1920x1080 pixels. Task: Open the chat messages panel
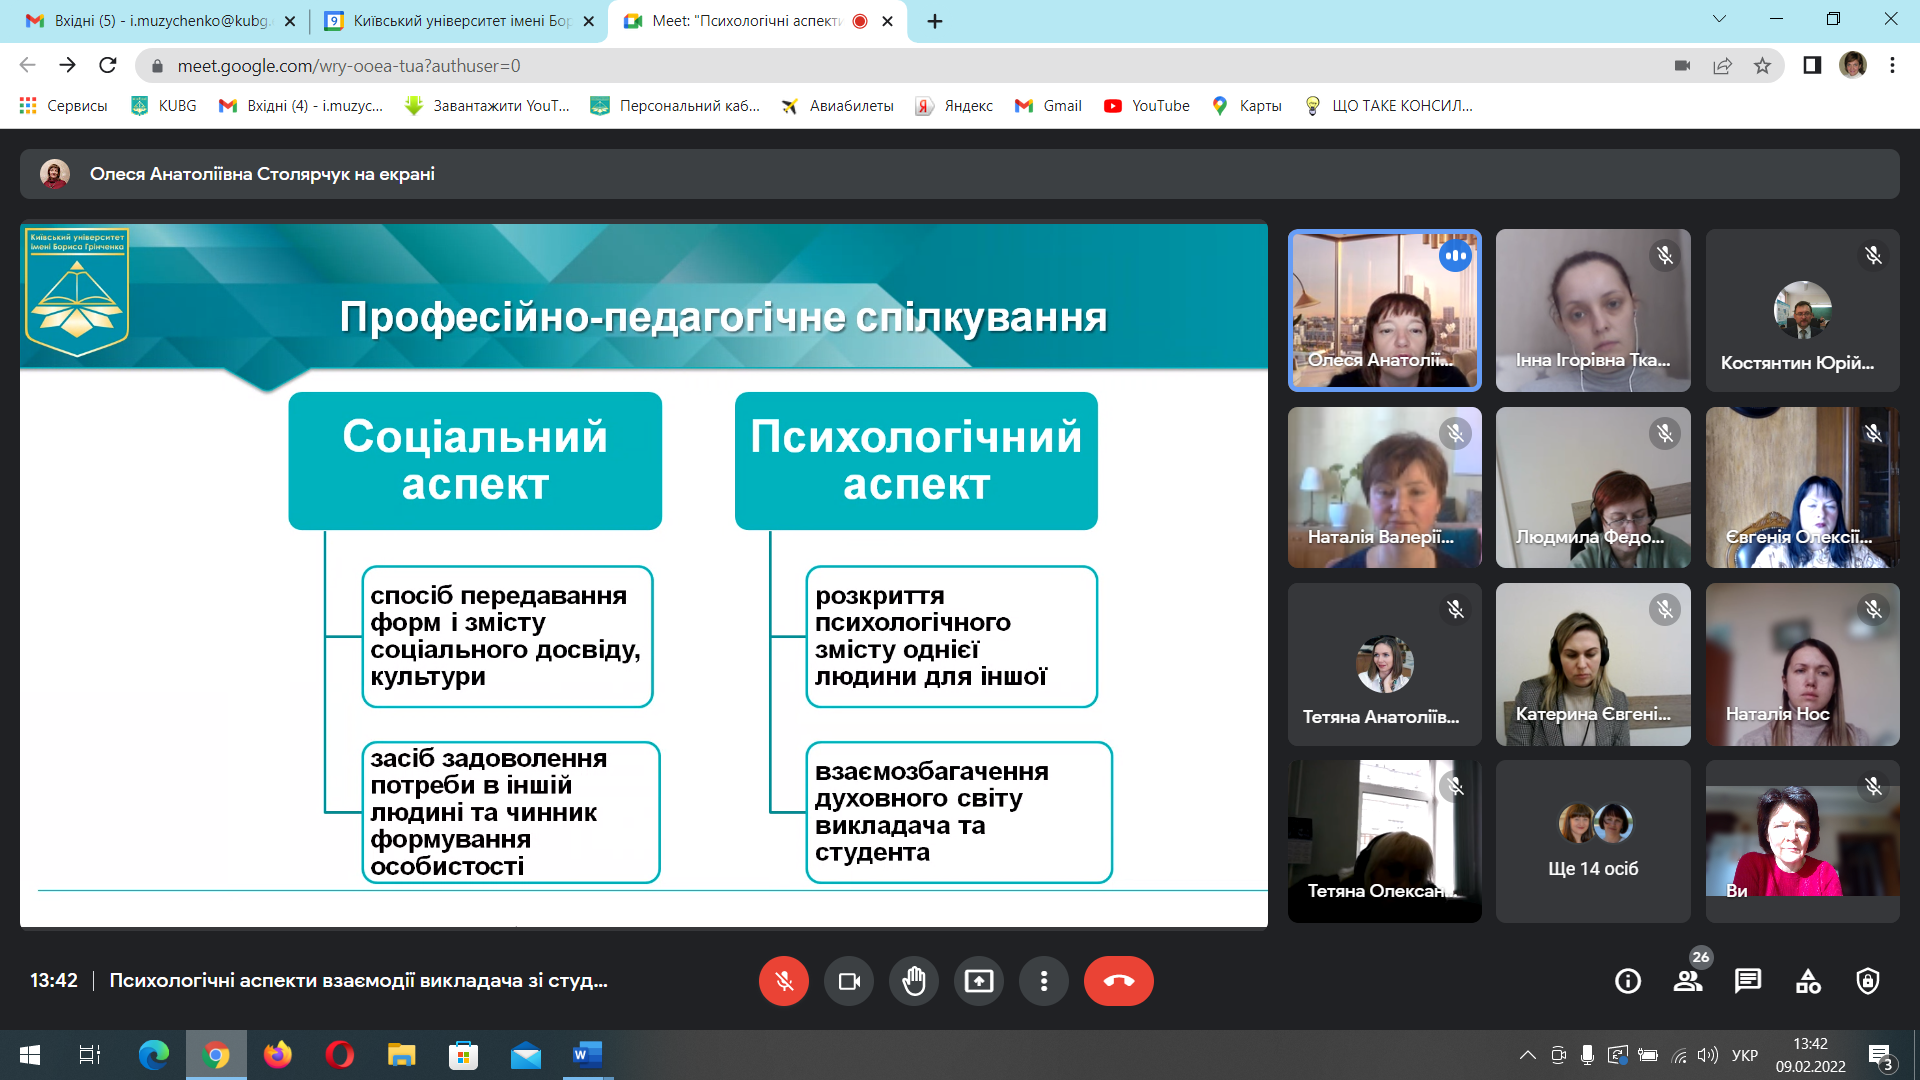[1747, 981]
